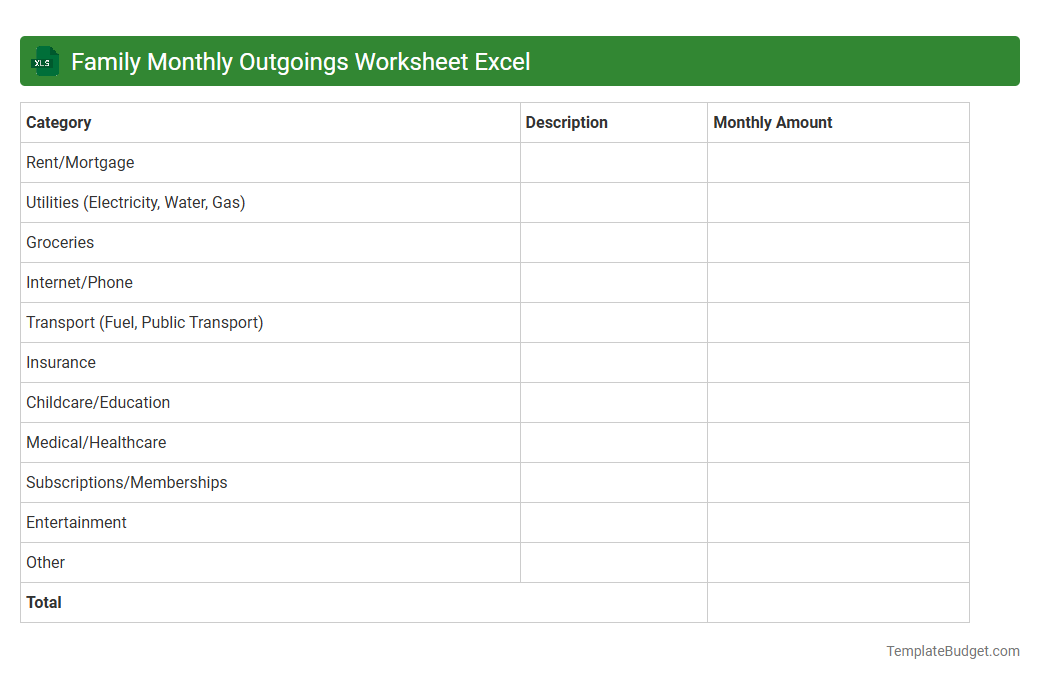Select the Total row label
The width and height of the screenshot is (1040, 680).
tap(43, 602)
